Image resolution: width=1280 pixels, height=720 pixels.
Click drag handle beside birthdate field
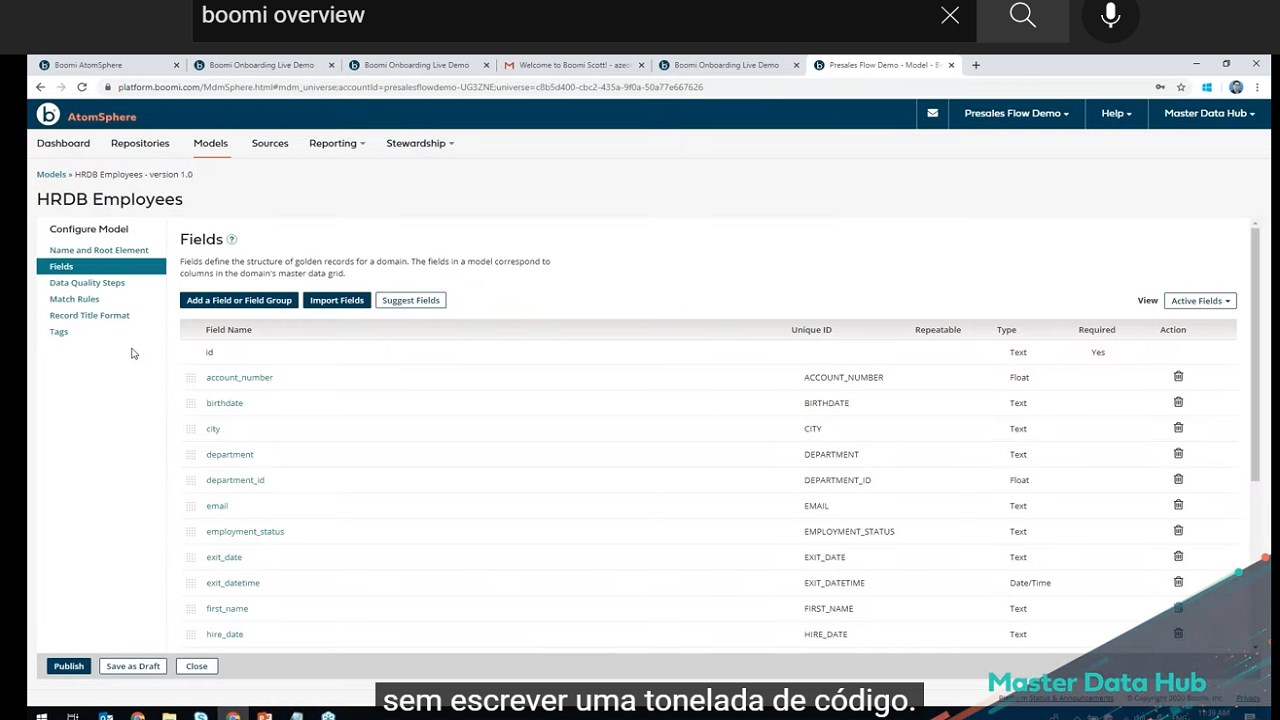(x=191, y=403)
